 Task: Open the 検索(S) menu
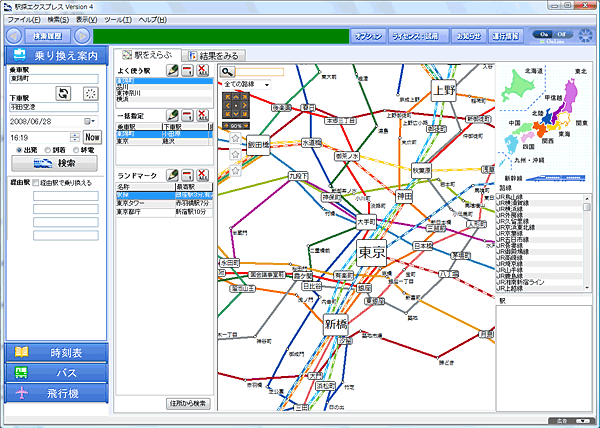[58, 20]
